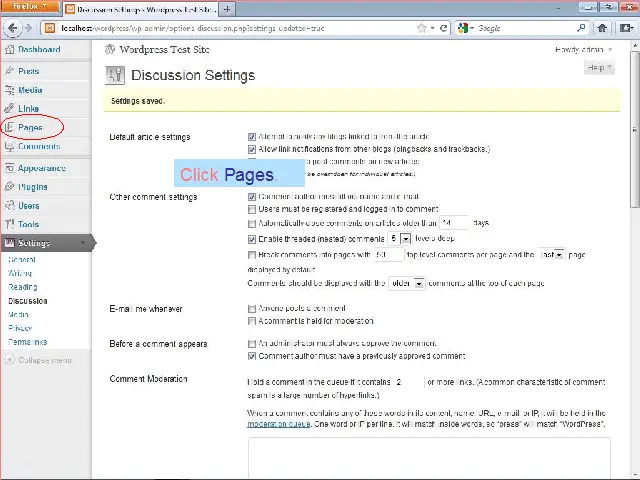Enable users must be registered checkbox
Viewport: 640px width, 480px height.
tap(252, 209)
